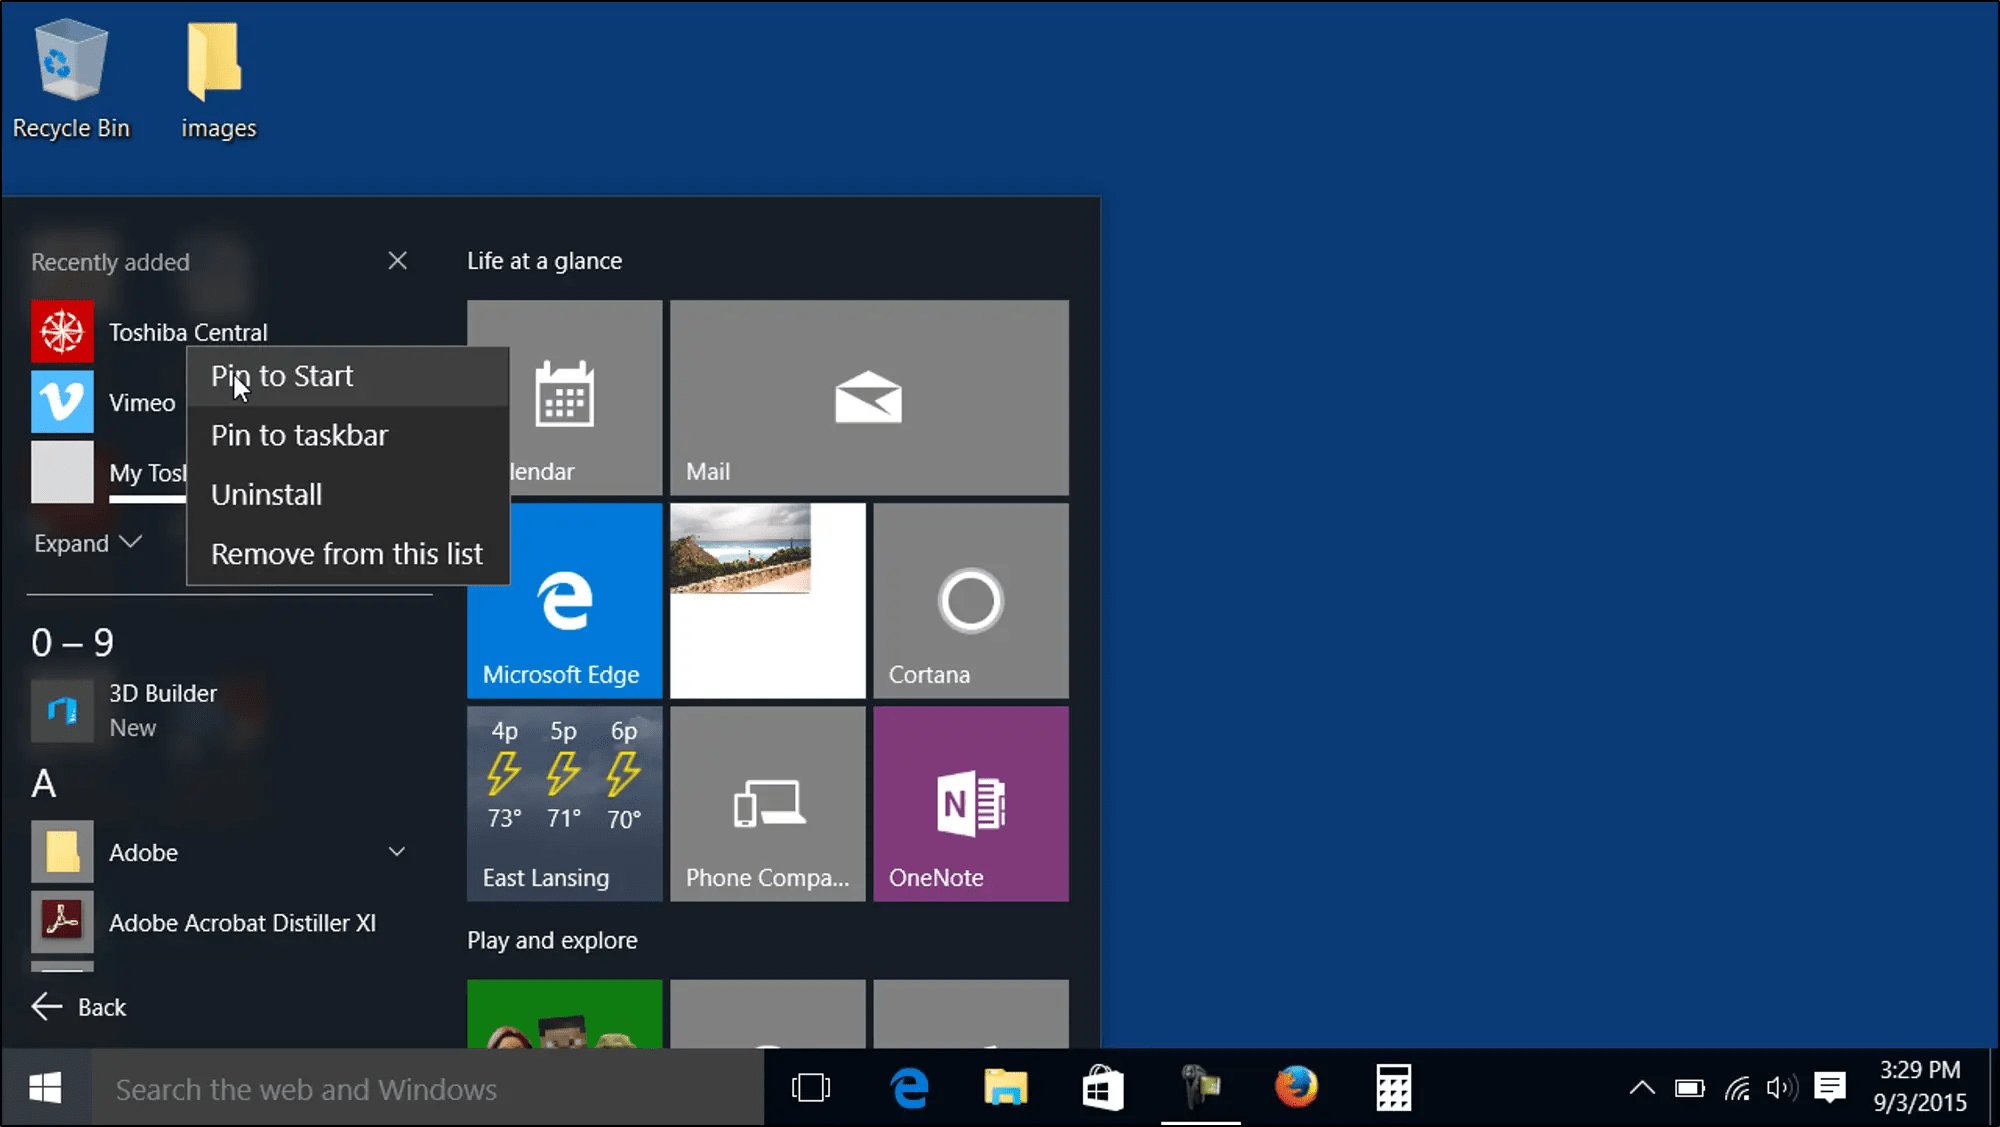Open the OneNote tile

[x=970, y=804]
